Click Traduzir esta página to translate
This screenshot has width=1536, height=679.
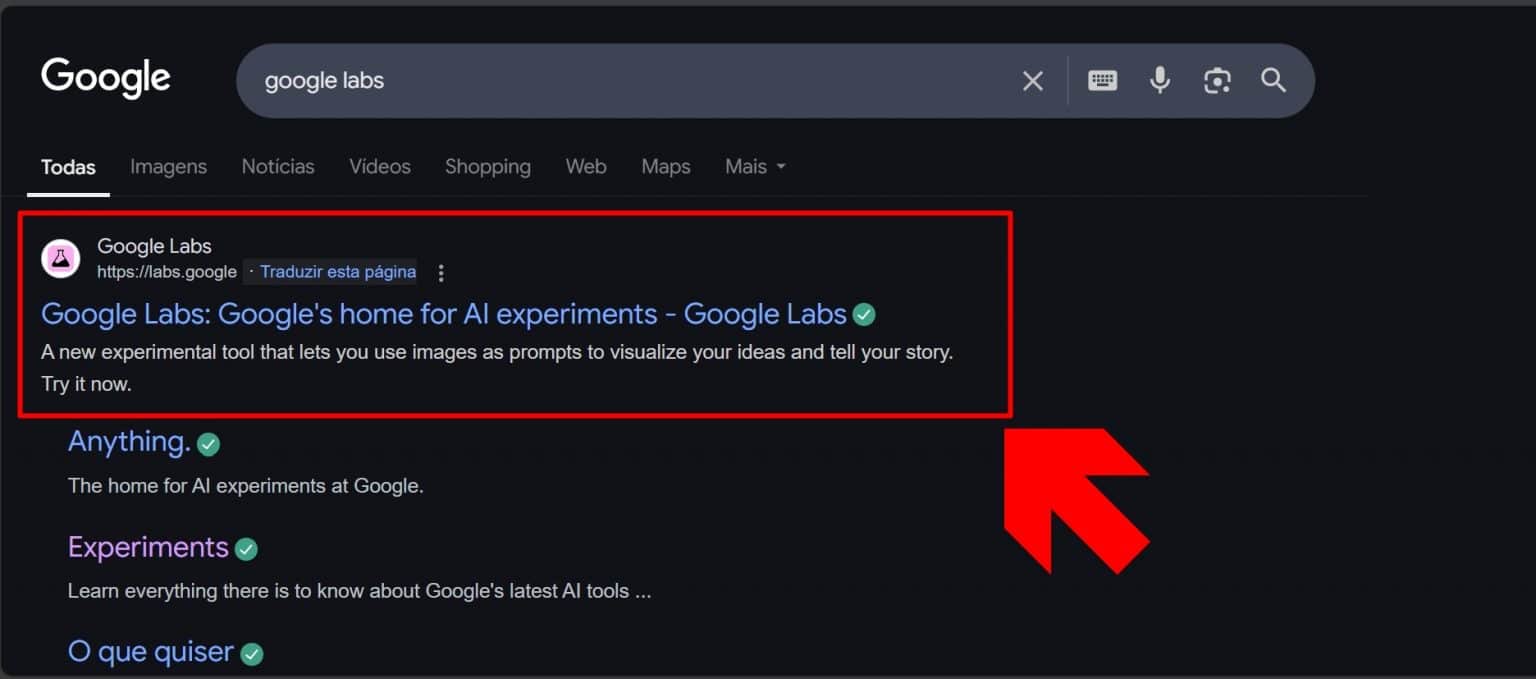tap(337, 271)
